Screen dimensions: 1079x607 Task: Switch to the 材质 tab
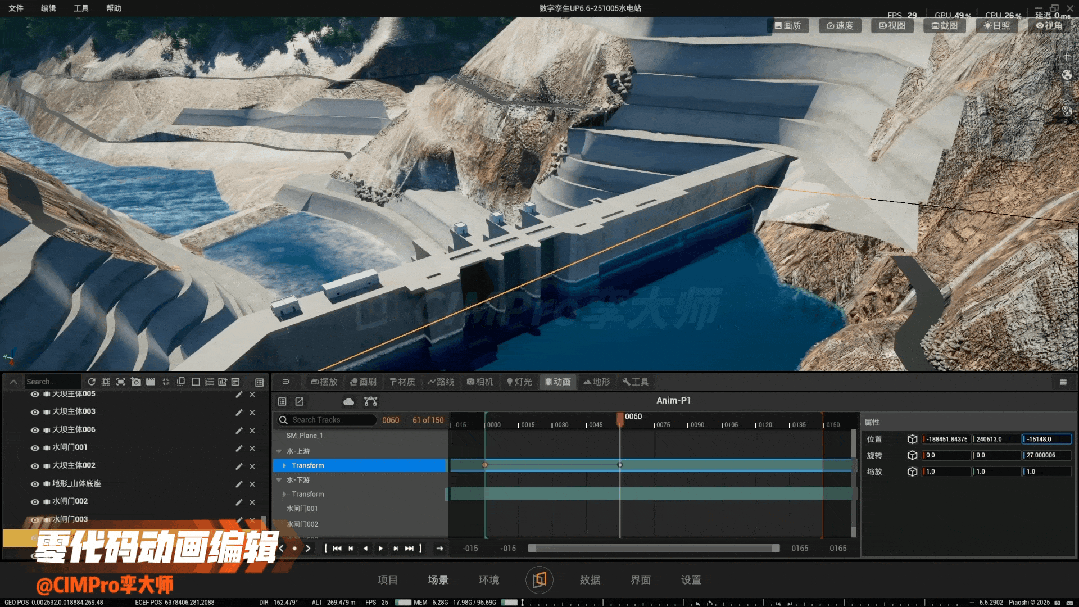tap(402, 382)
